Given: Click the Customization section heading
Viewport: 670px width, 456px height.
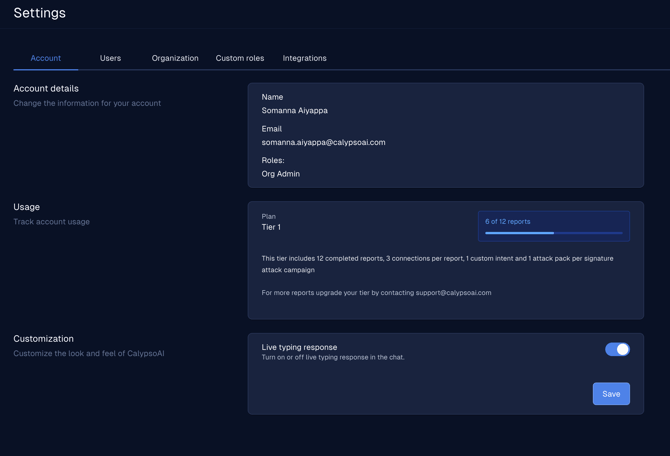Looking at the screenshot, I should coord(43,339).
